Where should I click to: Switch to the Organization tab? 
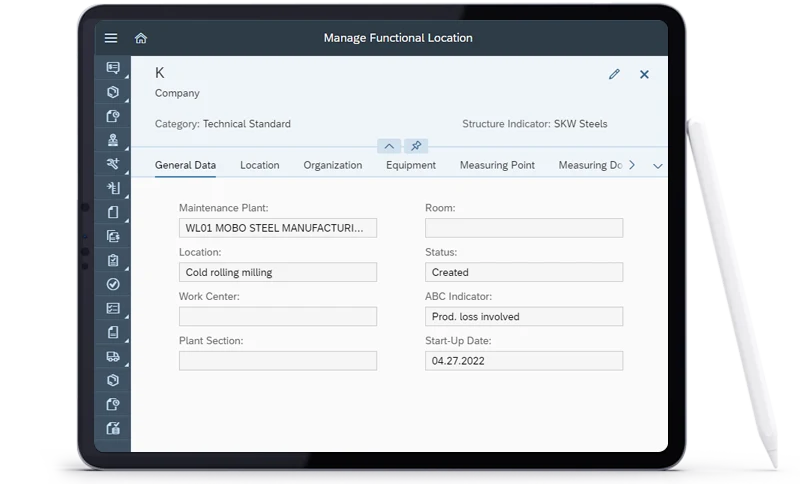pos(333,165)
